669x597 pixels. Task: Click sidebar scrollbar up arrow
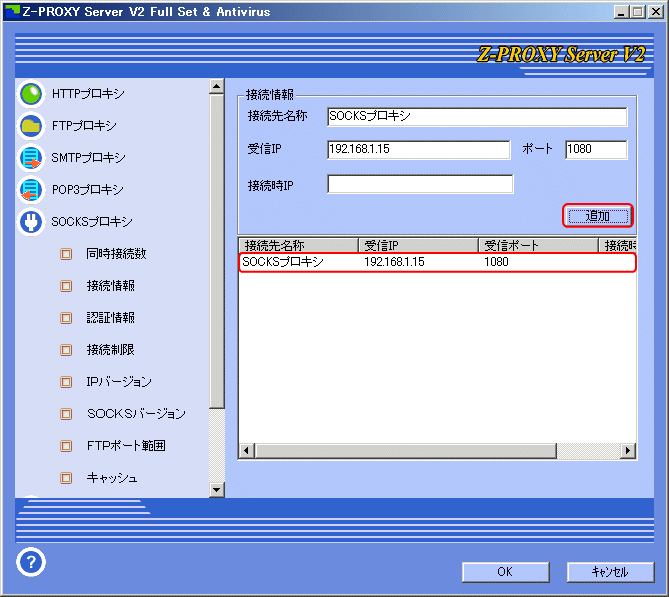[x=217, y=87]
